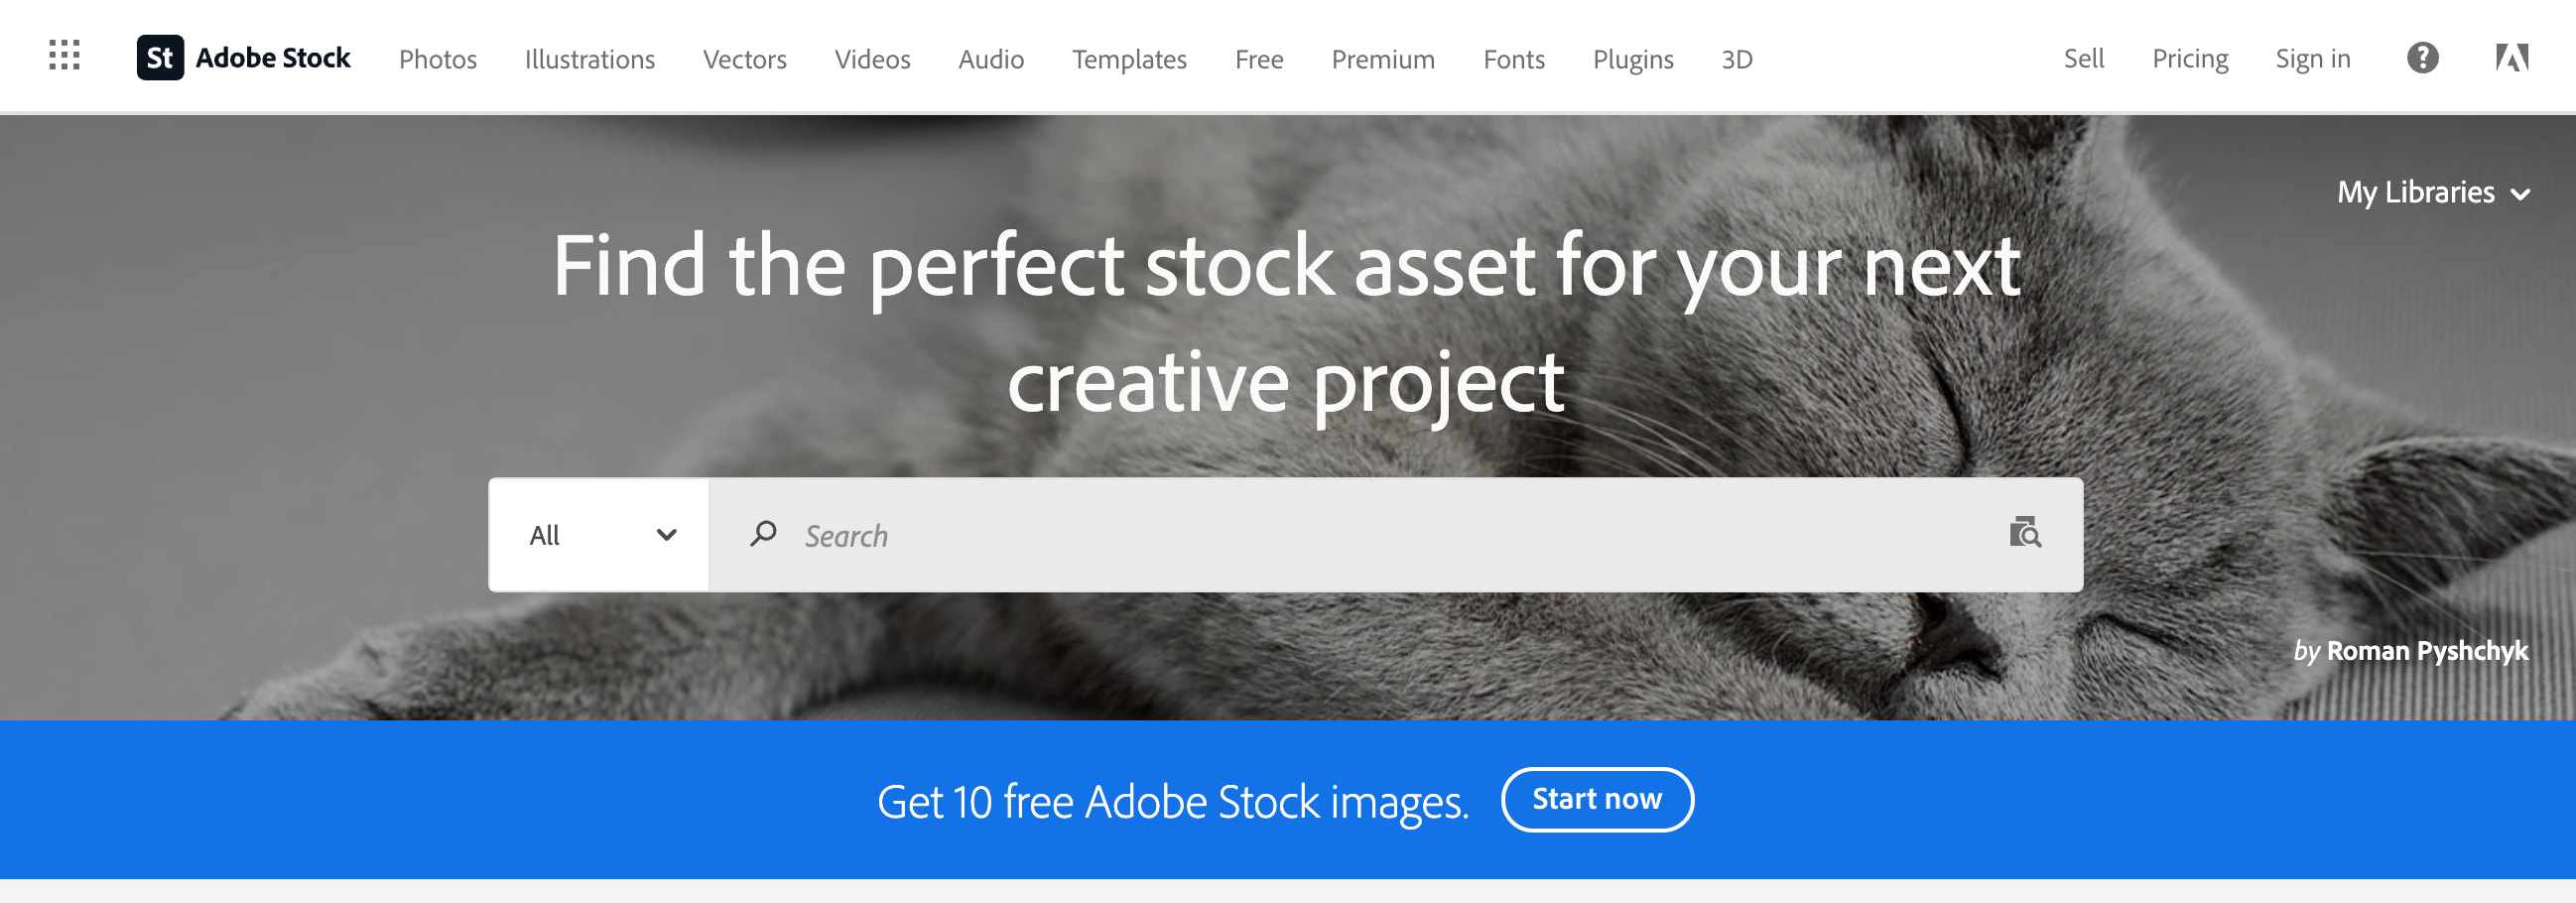The image size is (2576, 903).
Task: Open the All asset type dropdown
Action: point(598,534)
